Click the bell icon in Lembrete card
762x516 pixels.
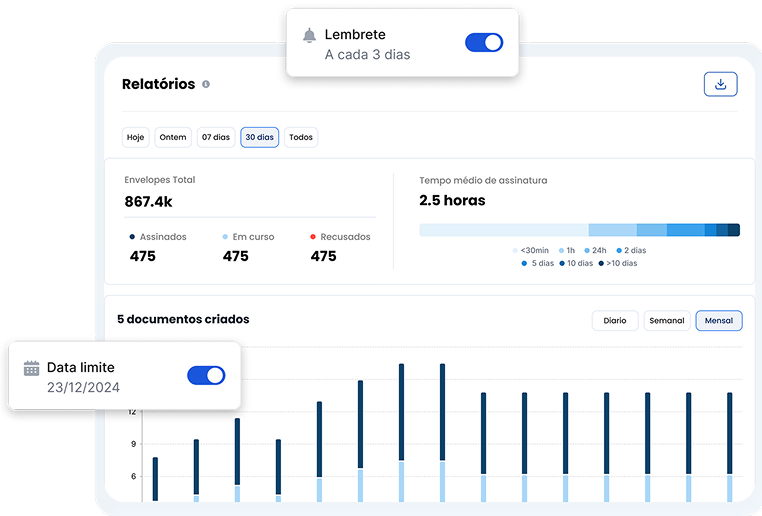point(310,35)
